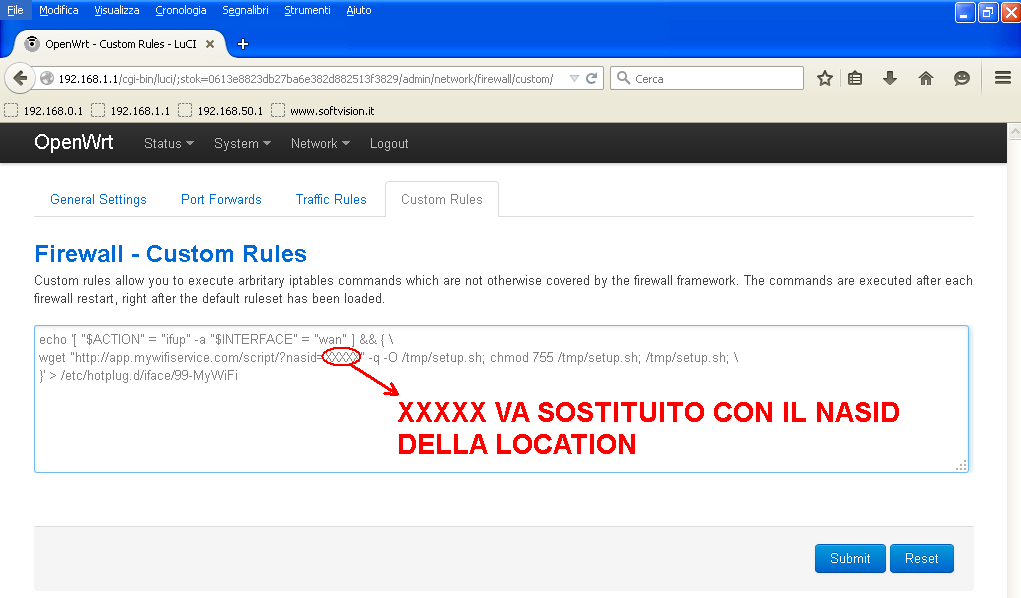The image size is (1021, 598).
Task: Switch to Traffic Rules tab
Action: (x=331, y=199)
